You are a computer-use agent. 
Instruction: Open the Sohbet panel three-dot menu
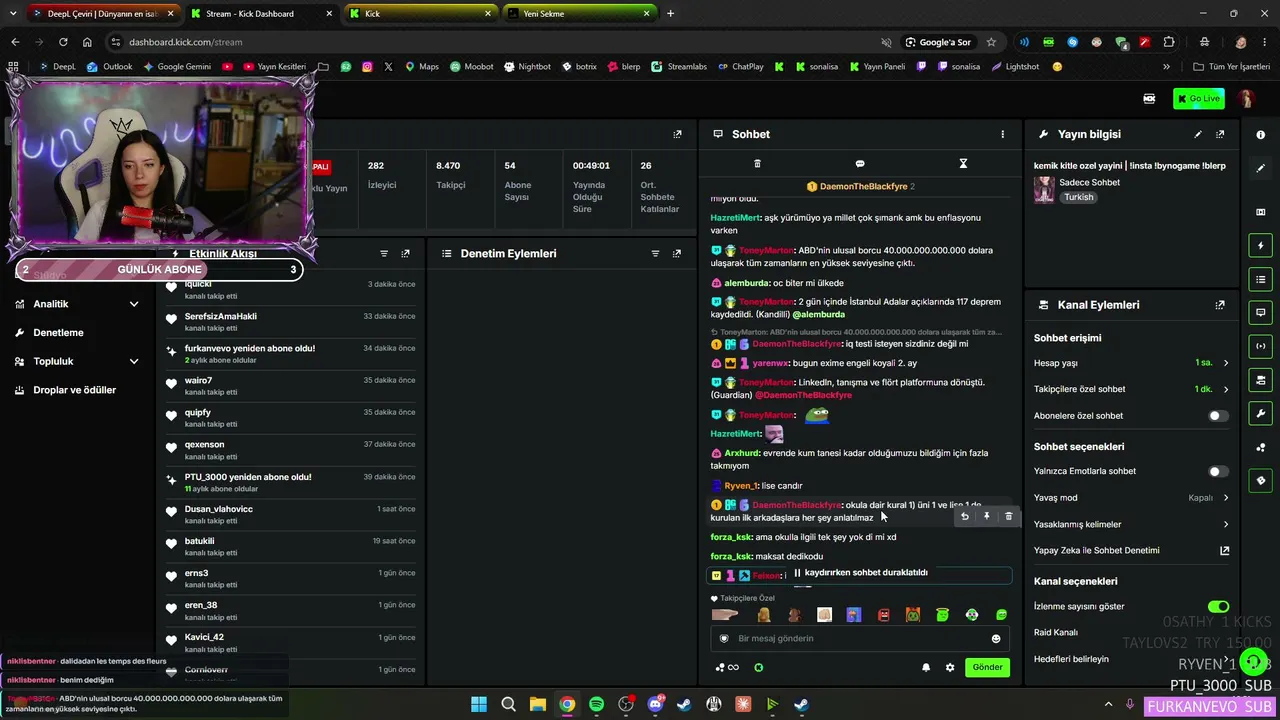1003,134
